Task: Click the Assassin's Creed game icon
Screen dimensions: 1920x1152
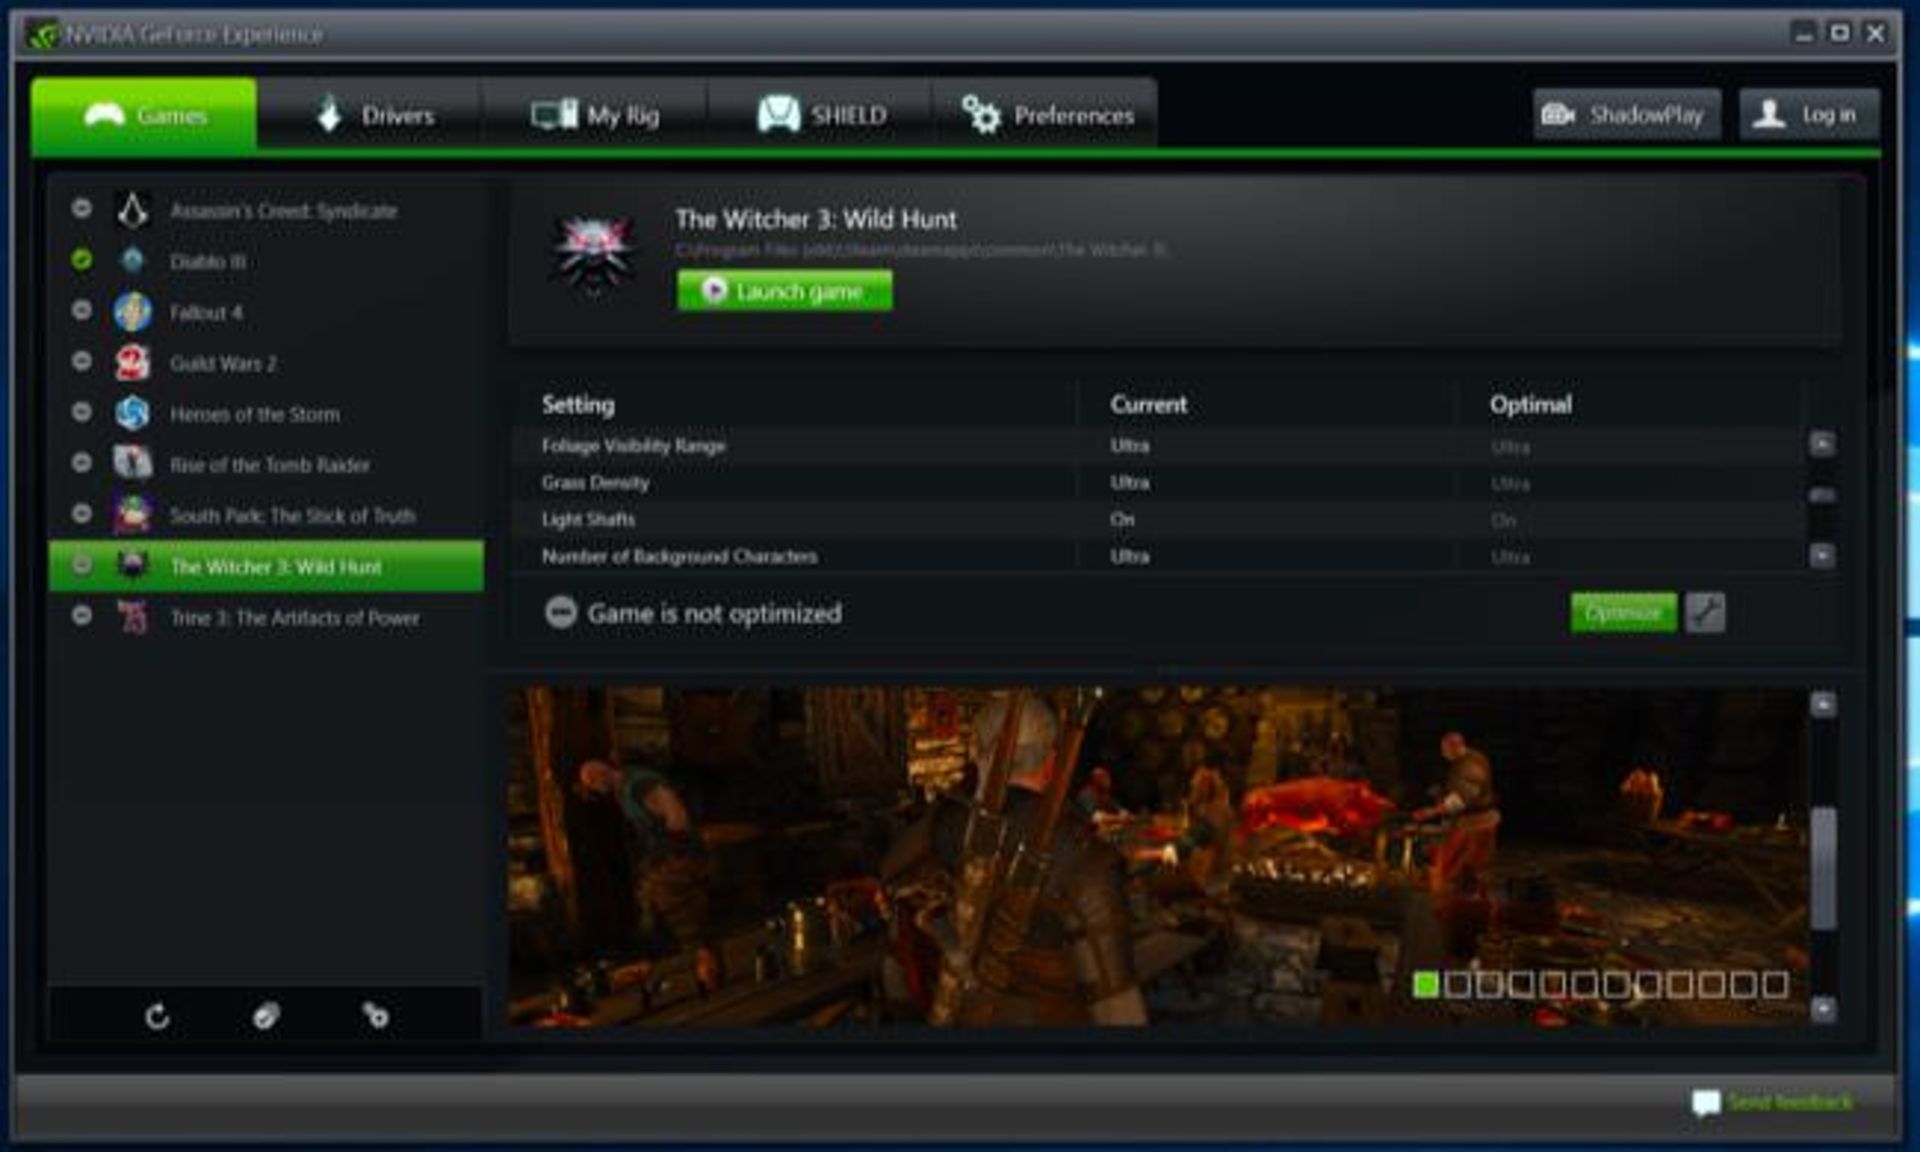Action: 132,210
